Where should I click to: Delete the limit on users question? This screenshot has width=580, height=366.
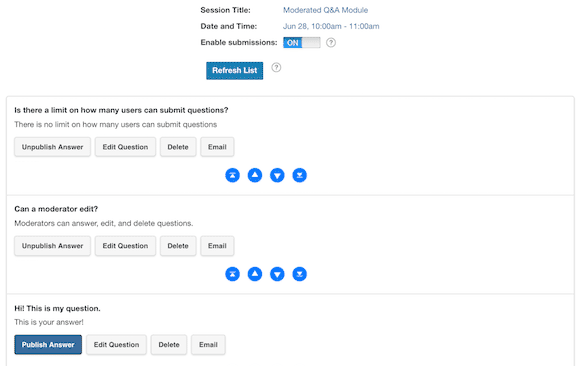tap(178, 147)
